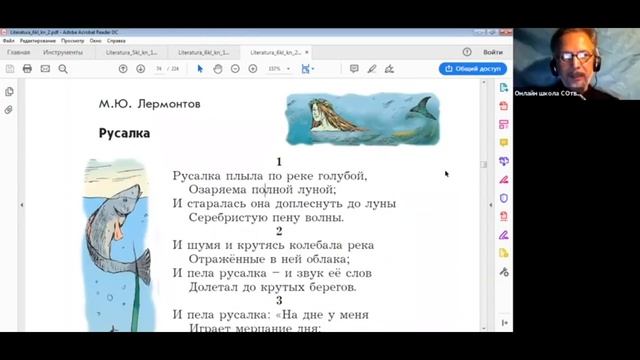Image resolution: width=640 pixels, height=360 pixels.
Task: Open attachments paperclip panel in left sidebar
Action: [9, 110]
